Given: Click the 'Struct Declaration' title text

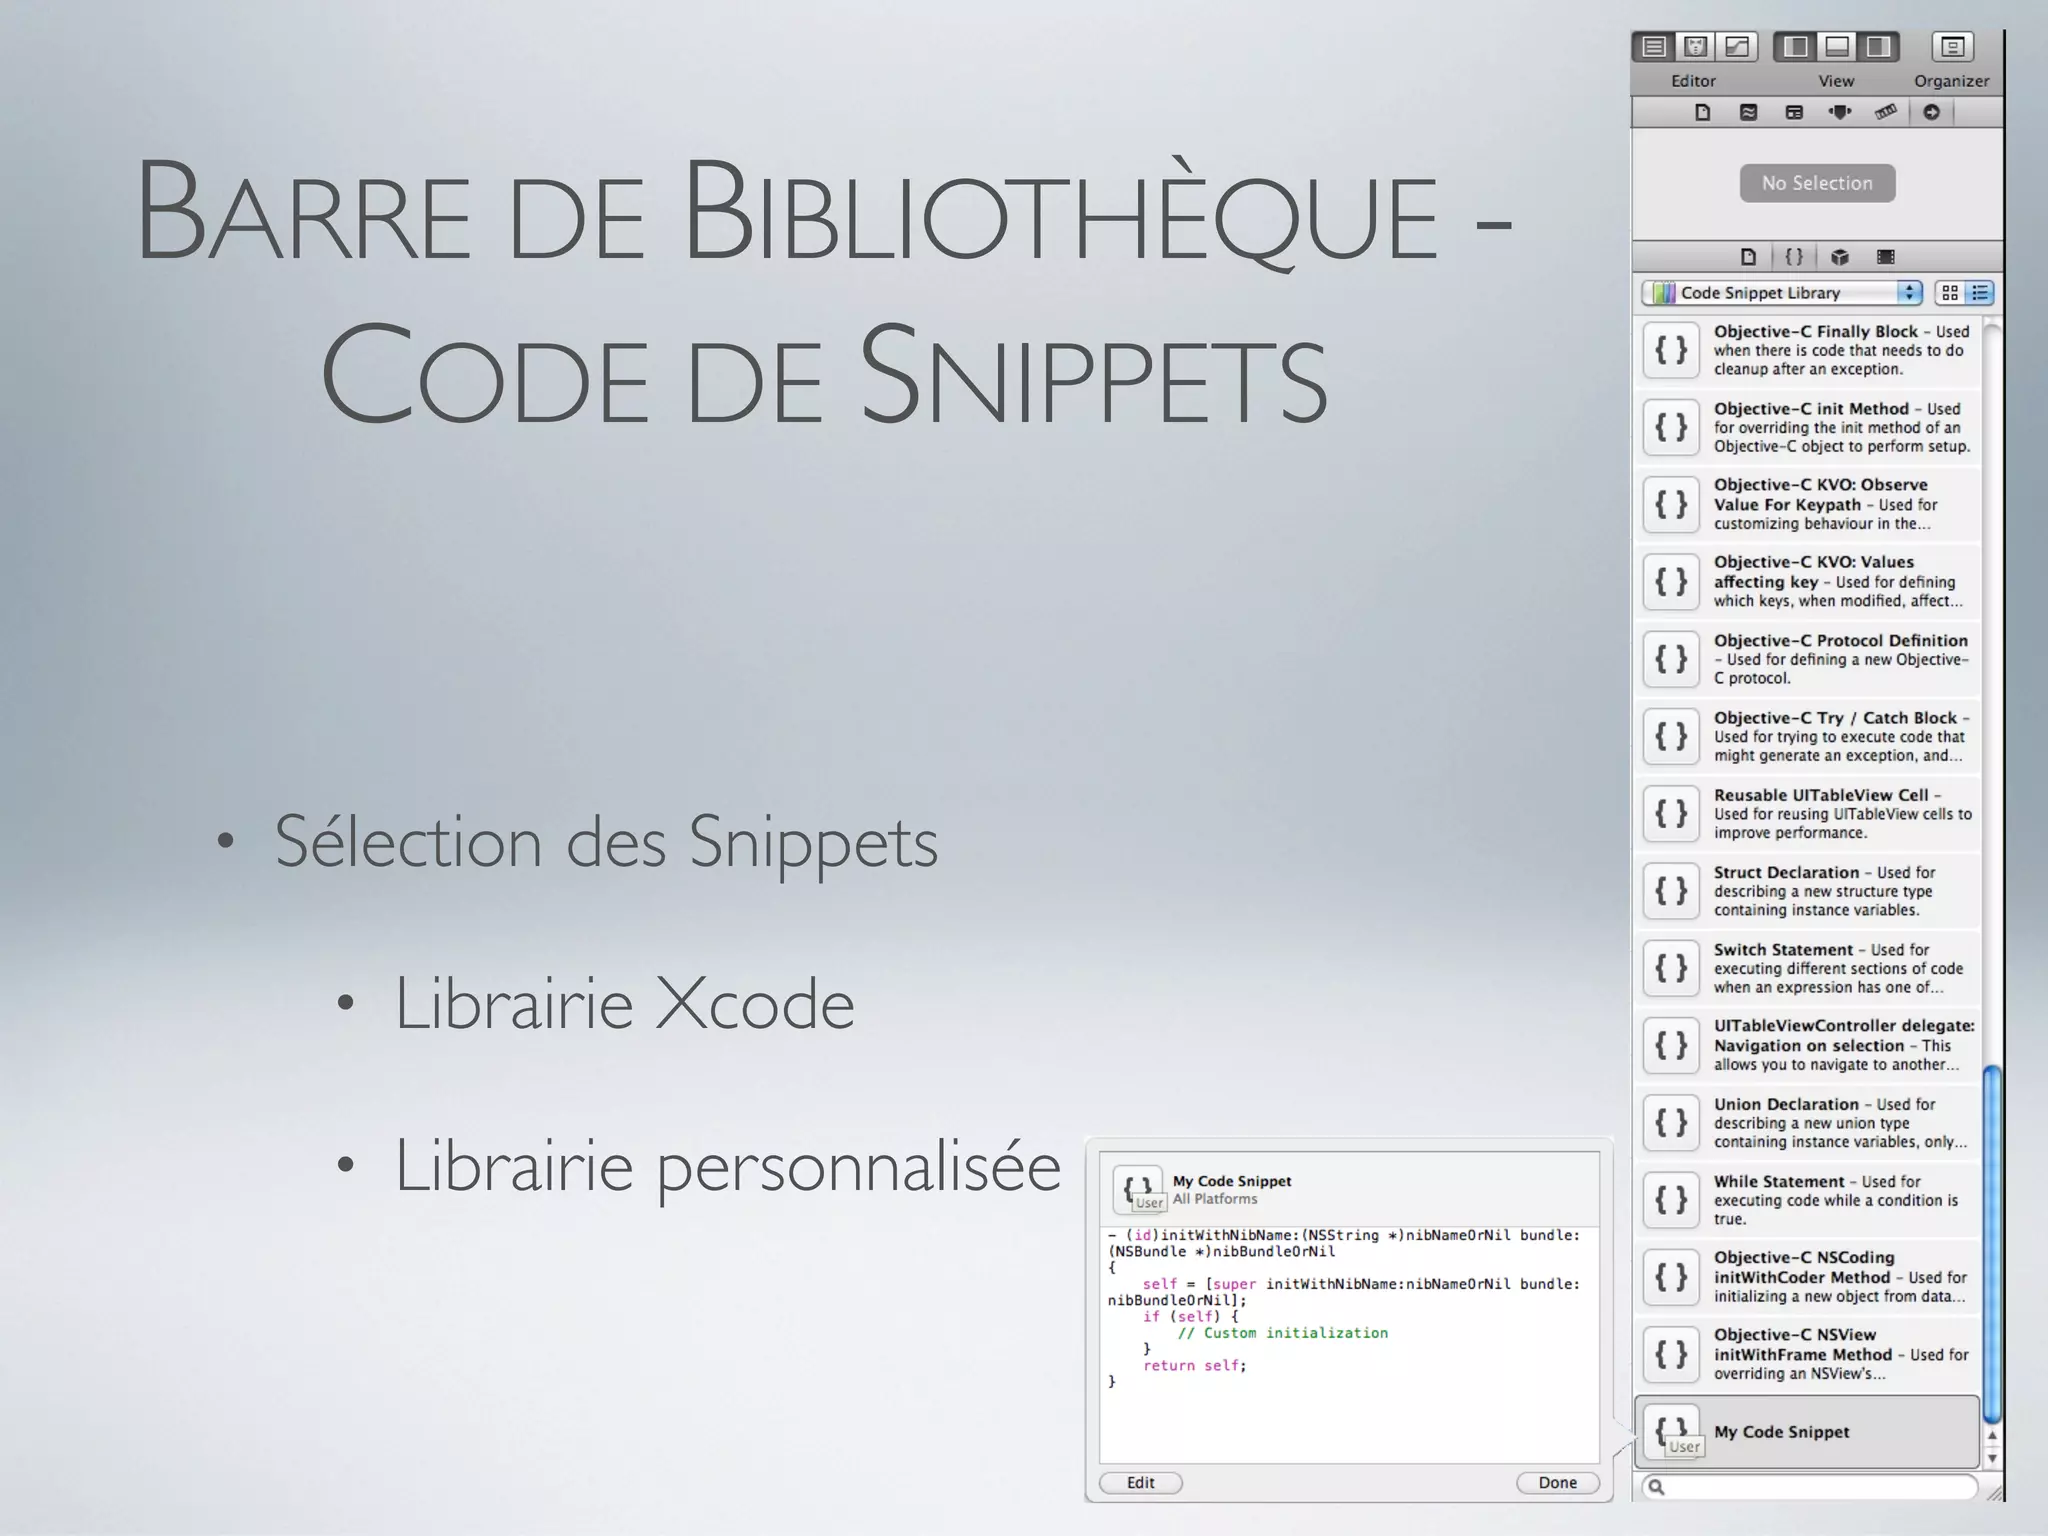Looking at the screenshot, I should [1786, 872].
